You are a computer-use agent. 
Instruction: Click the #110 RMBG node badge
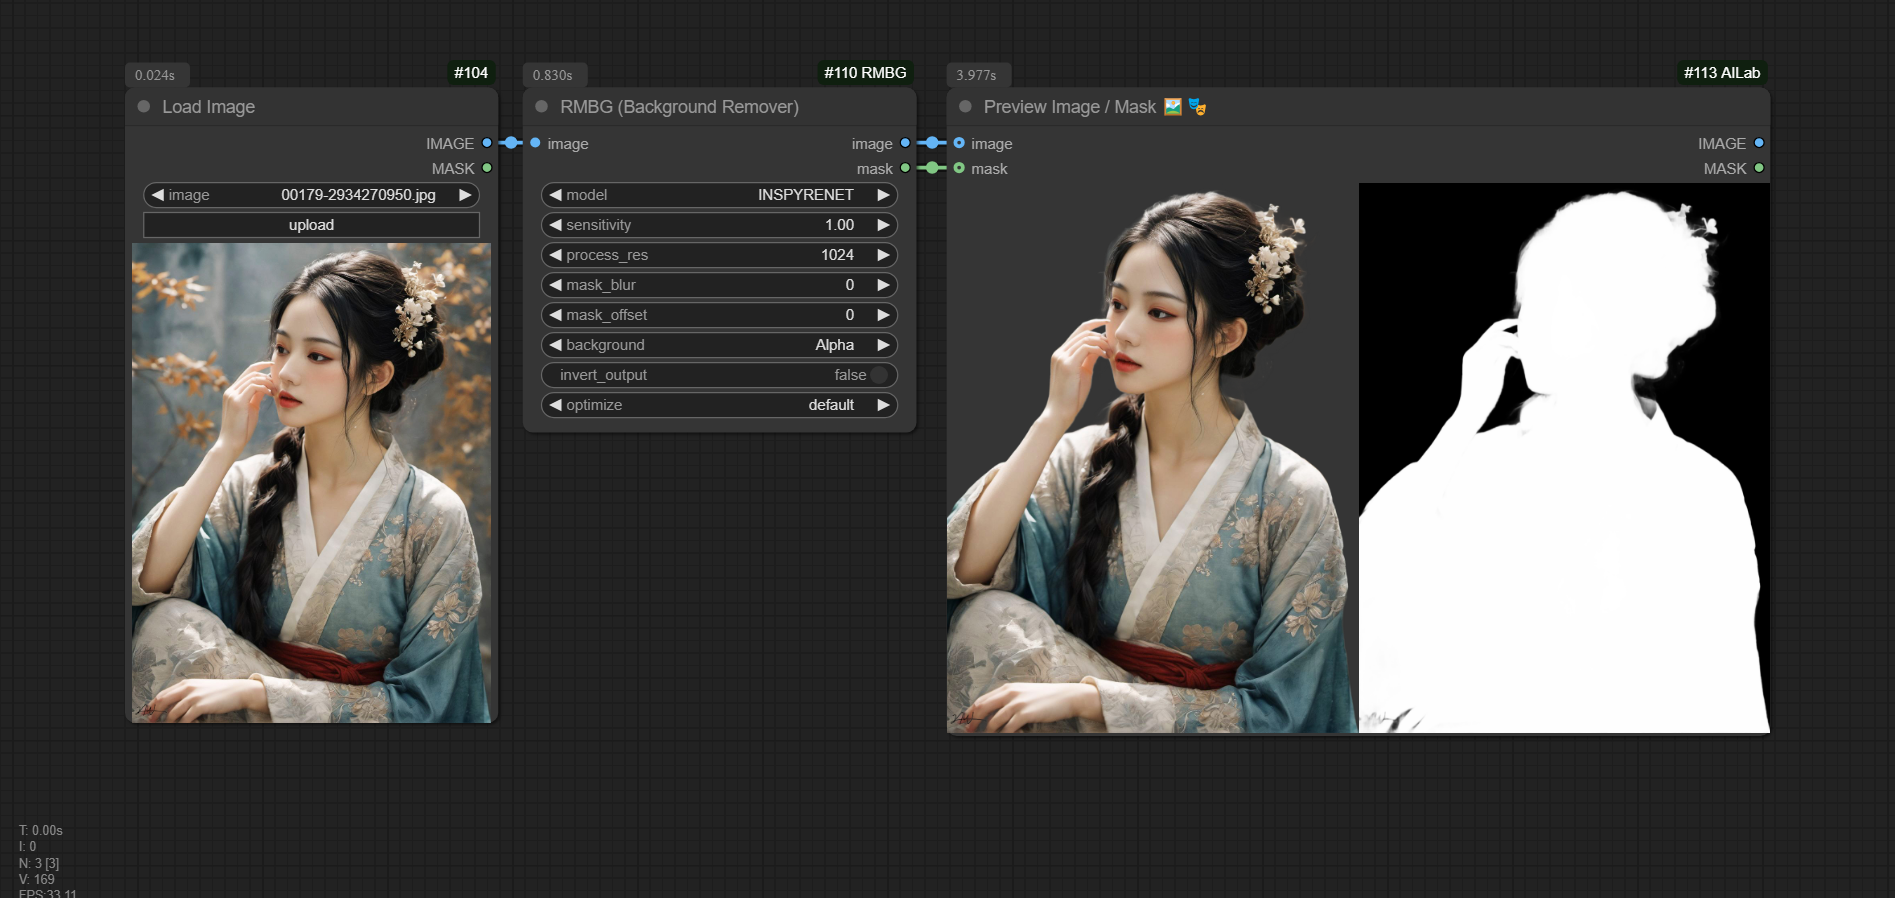[x=864, y=73]
